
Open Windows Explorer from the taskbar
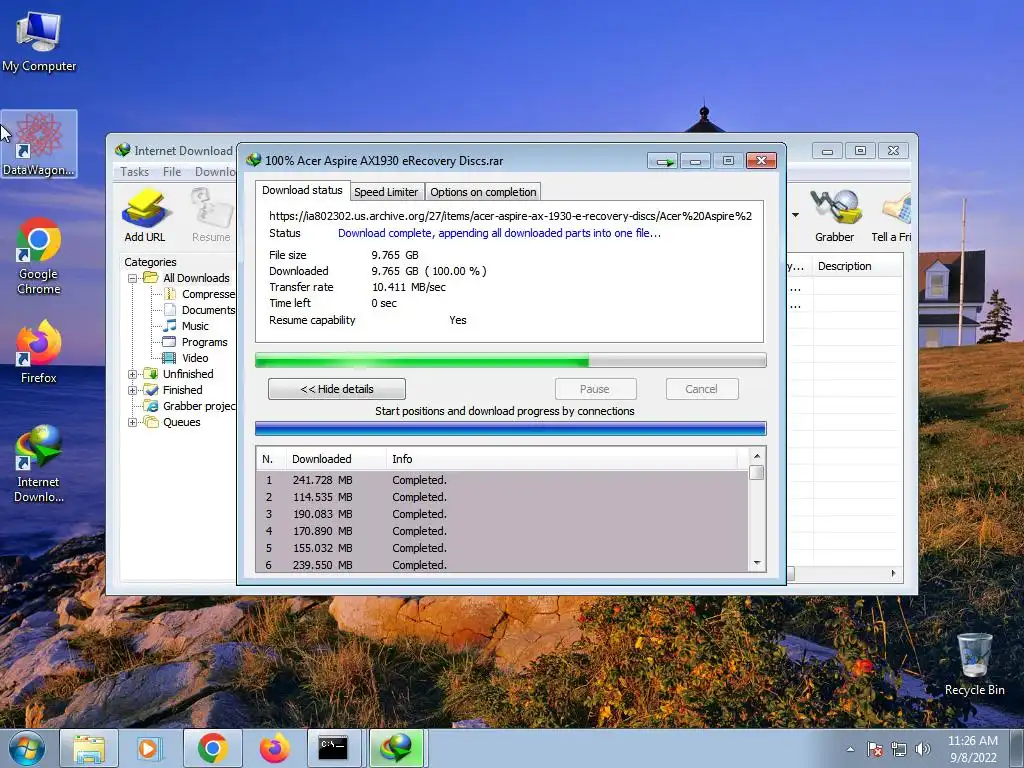(x=89, y=748)
